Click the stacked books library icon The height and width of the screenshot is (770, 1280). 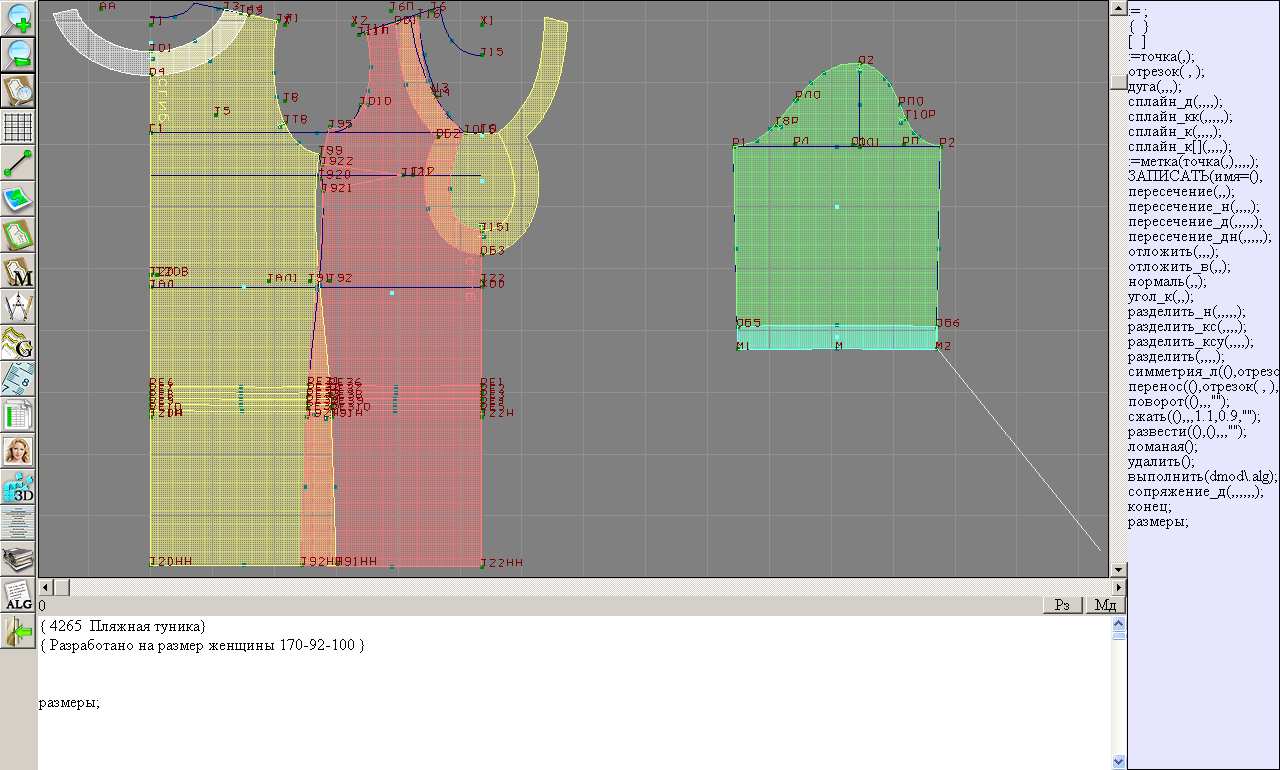pos(18,559)
